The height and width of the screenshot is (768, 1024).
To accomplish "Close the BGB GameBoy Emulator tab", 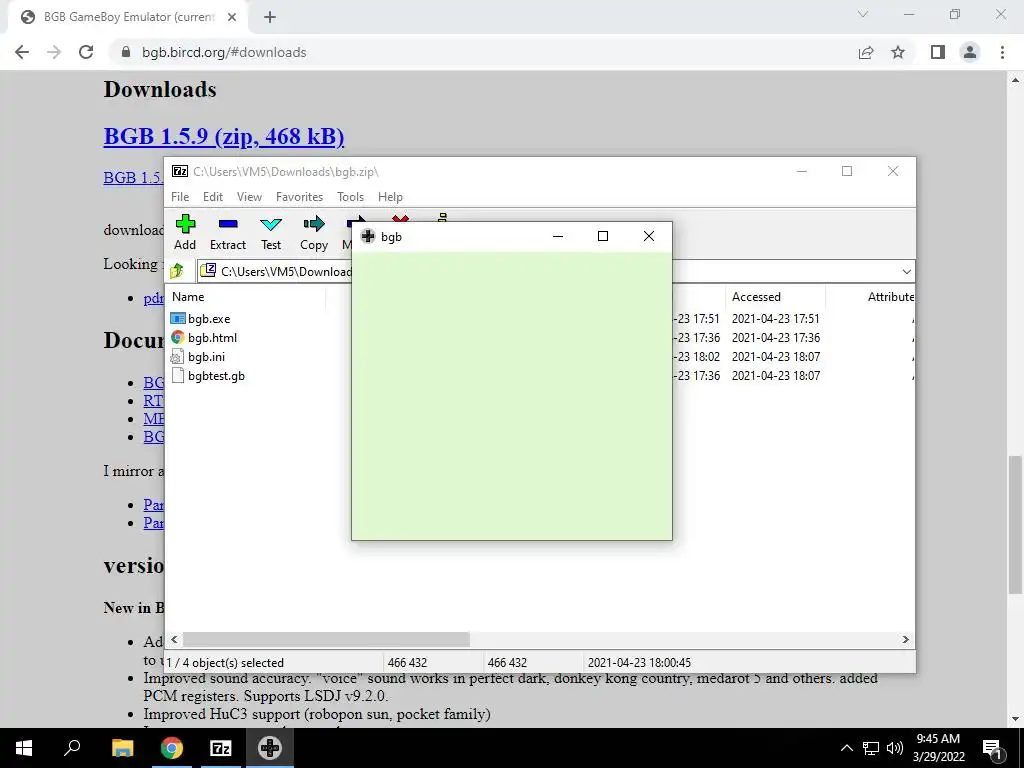I will tap(232, 17).
